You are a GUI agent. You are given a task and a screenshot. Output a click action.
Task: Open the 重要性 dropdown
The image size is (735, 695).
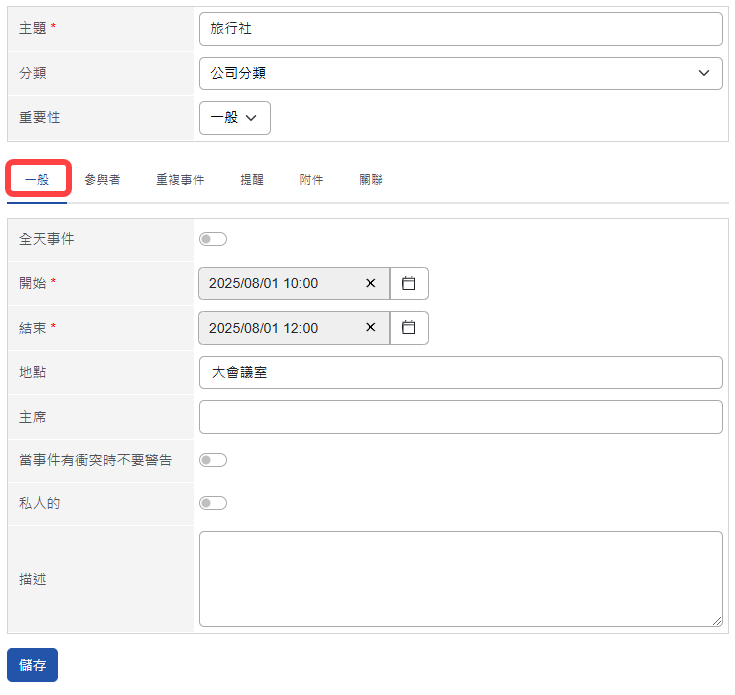point(234,117)
